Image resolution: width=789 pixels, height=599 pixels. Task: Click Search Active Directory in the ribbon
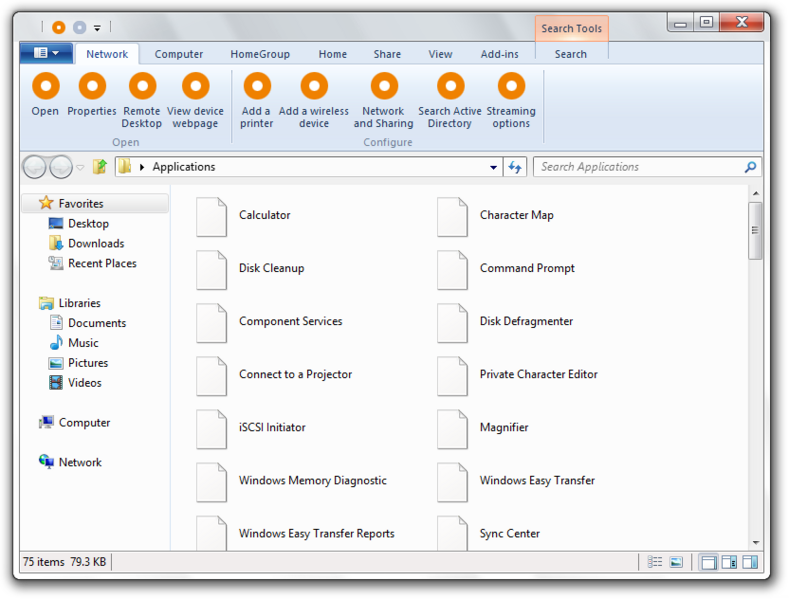coord(450,87)
